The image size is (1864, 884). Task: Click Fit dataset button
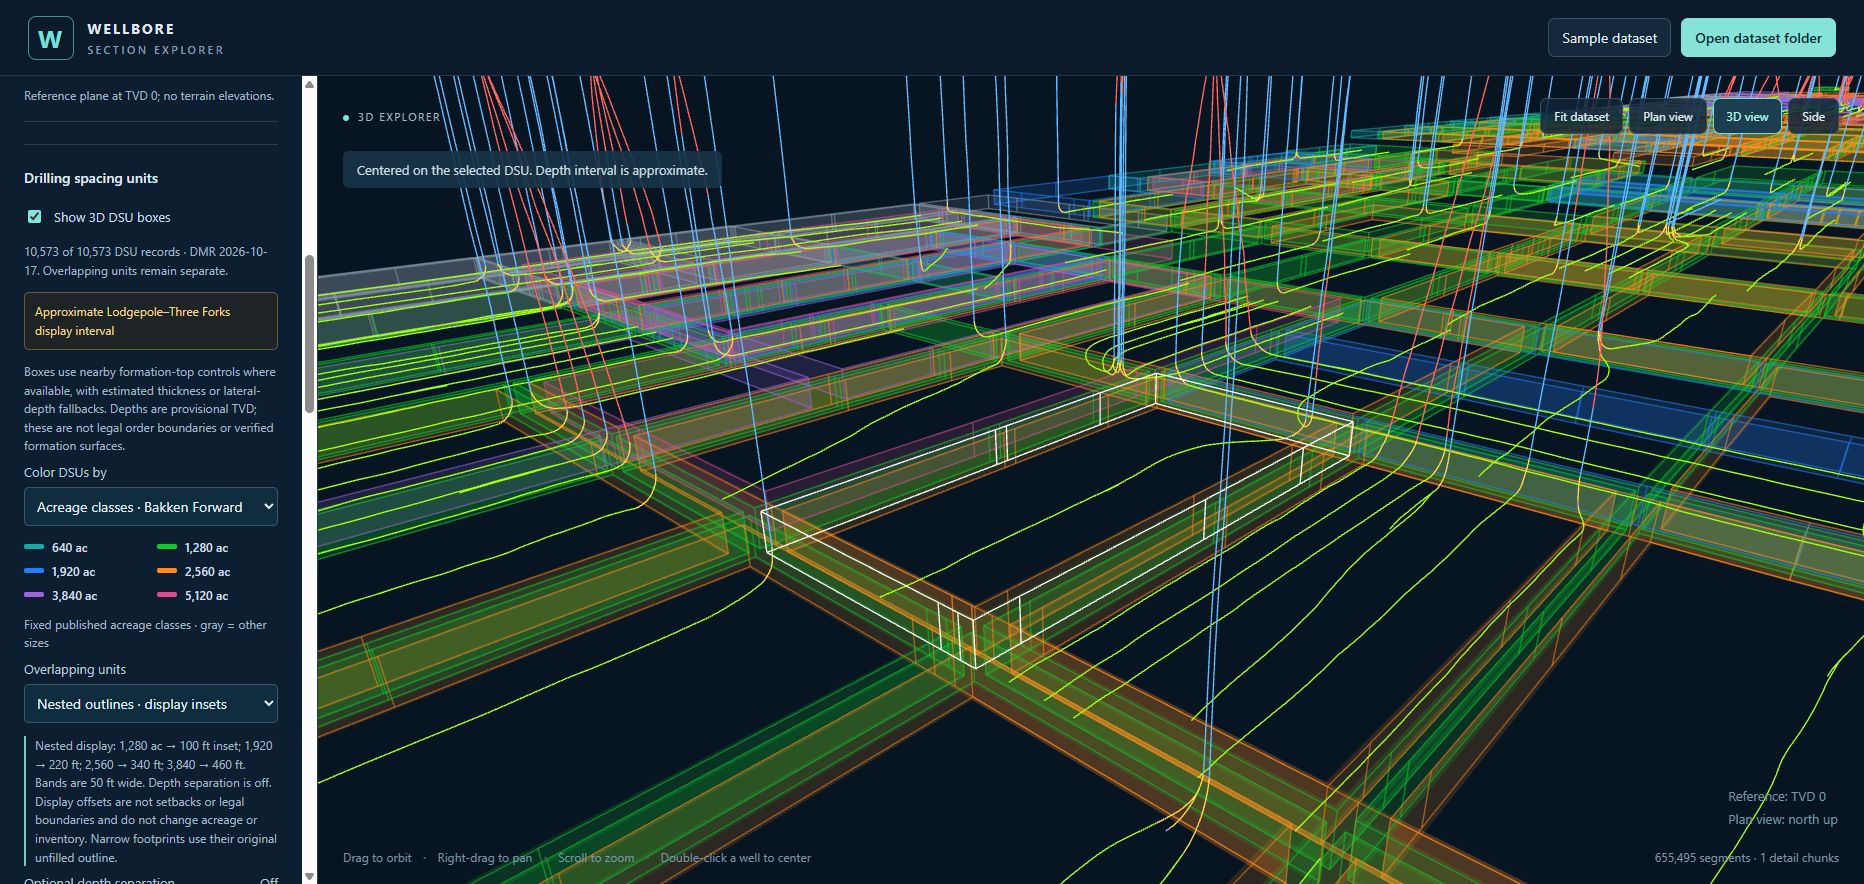(x=1581, y=117)
